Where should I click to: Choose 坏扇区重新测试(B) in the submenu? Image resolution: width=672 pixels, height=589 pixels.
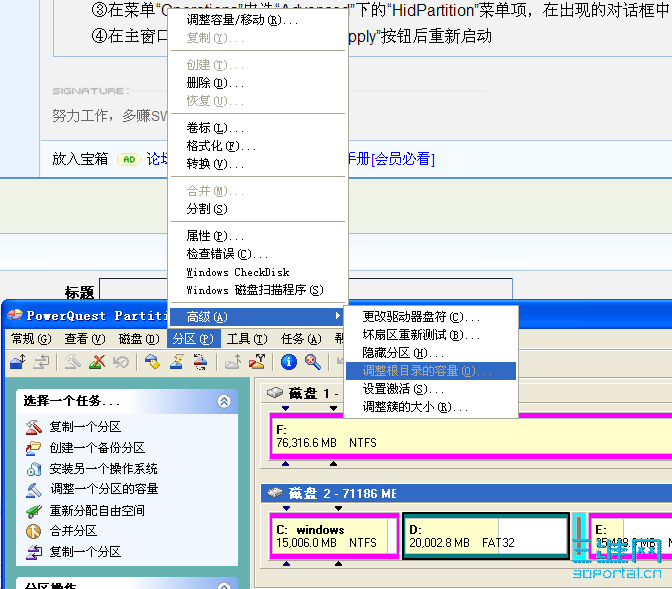pyautogui.click(x=431, y=335)
